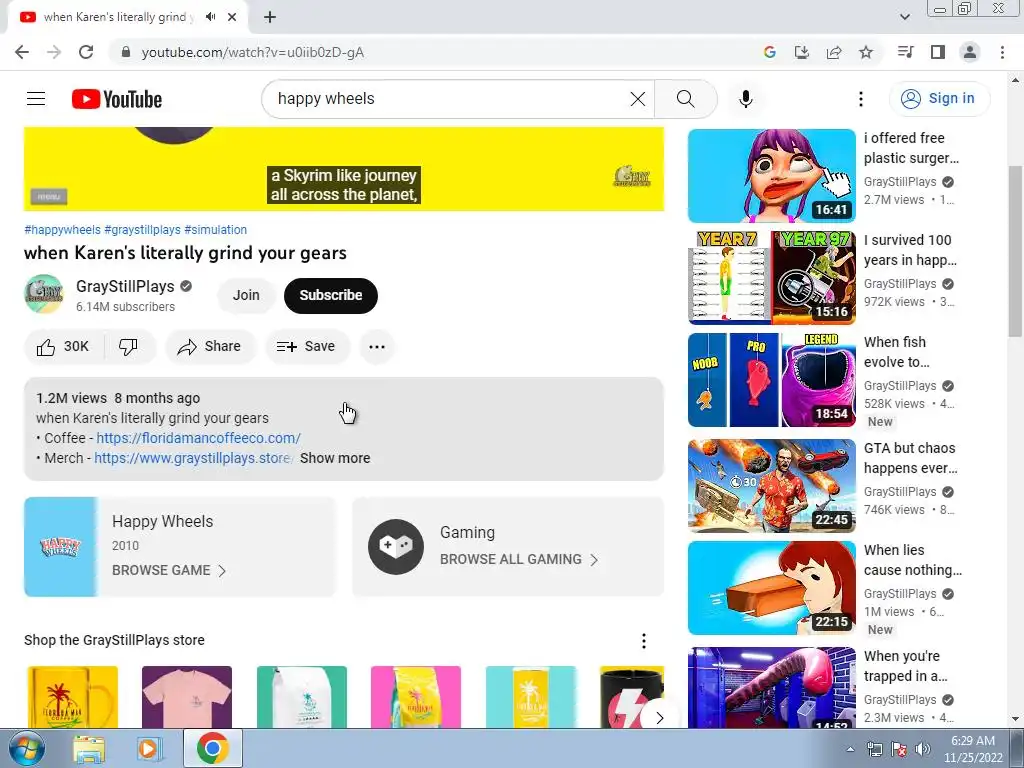Bookmark this page with star icon
The image size is (1024, 768).
click(x=866, y=52)
